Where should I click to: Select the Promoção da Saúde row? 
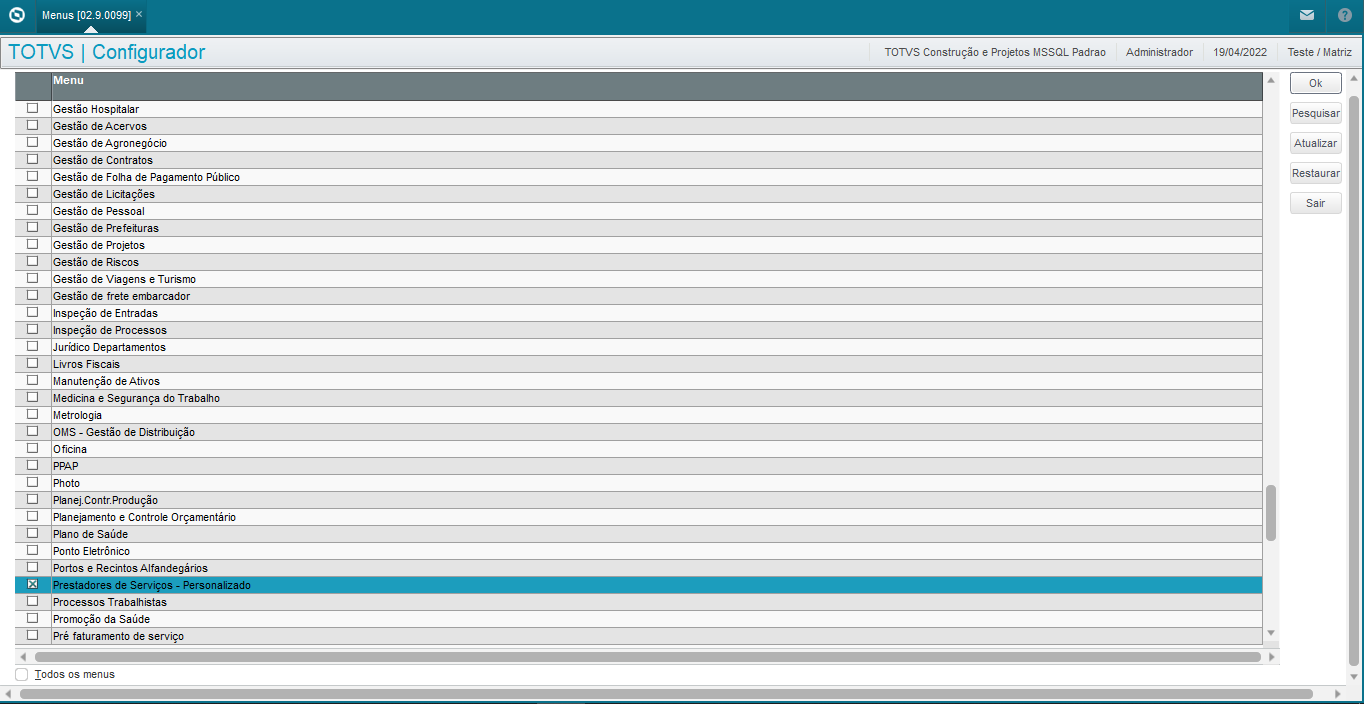click(638, 619)
